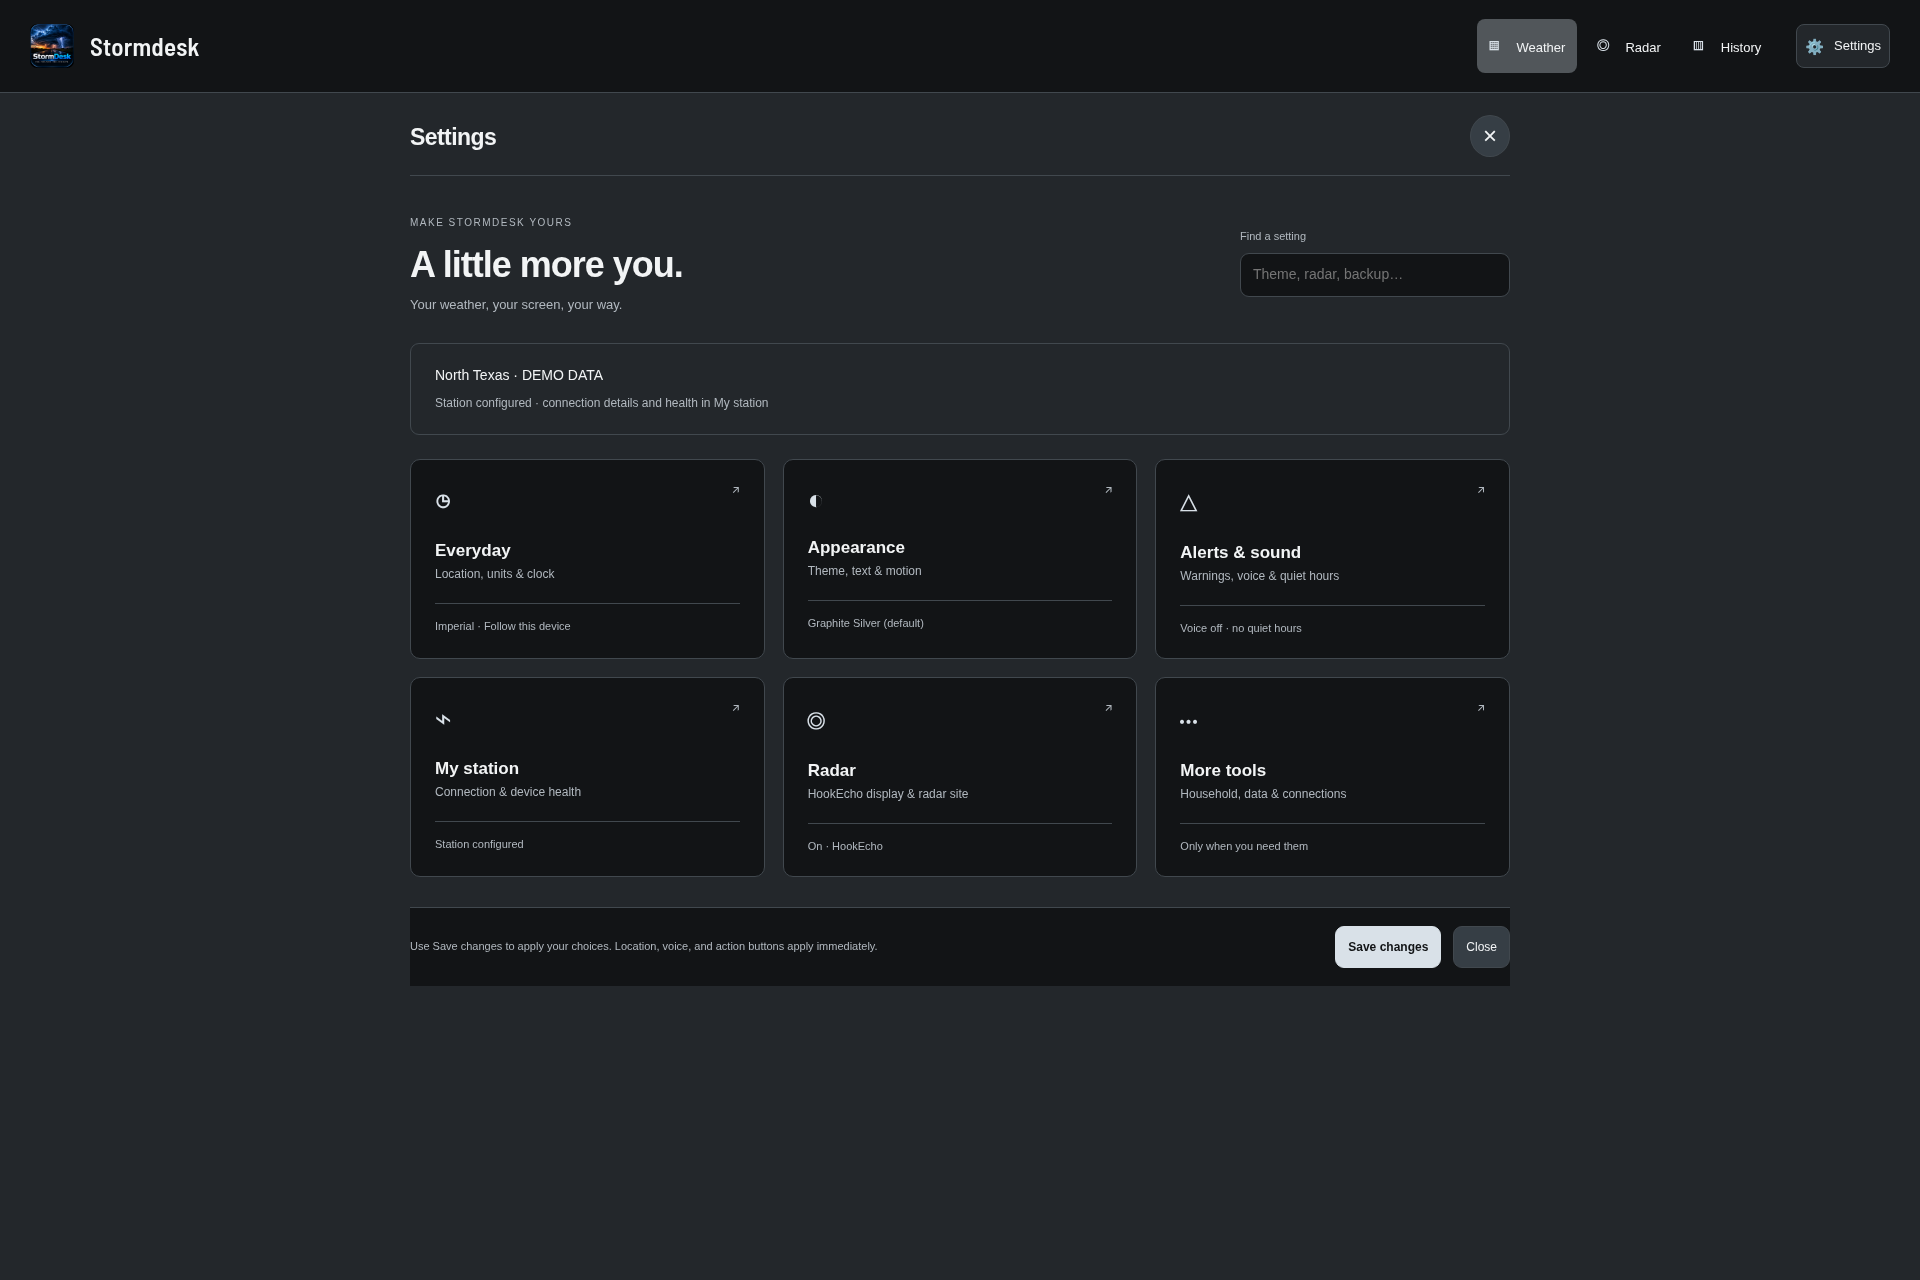Screen dimensions: 1920x1280
Task: Click 'Station configured' text in My station card
Action: (x=479, y=844)
